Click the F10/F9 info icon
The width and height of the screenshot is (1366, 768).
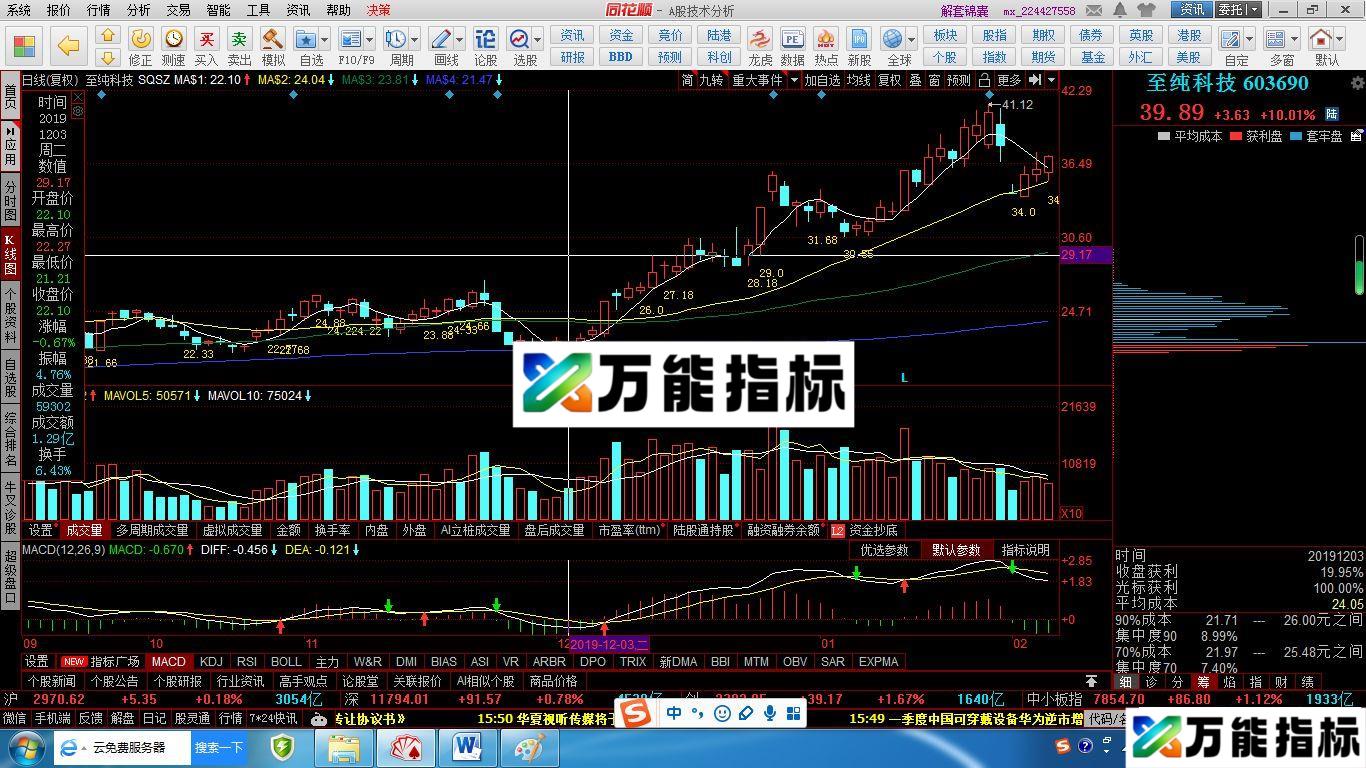(x=351, y=40)
